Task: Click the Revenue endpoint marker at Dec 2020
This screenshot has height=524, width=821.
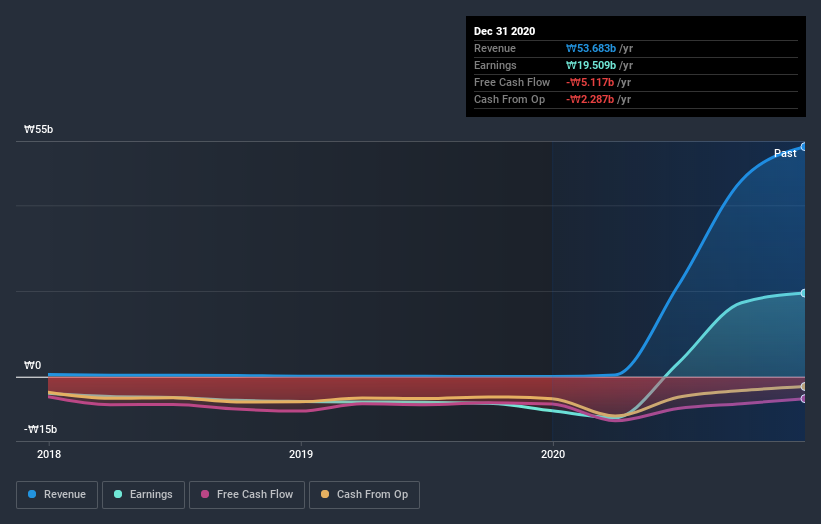Action: (803, 147)
